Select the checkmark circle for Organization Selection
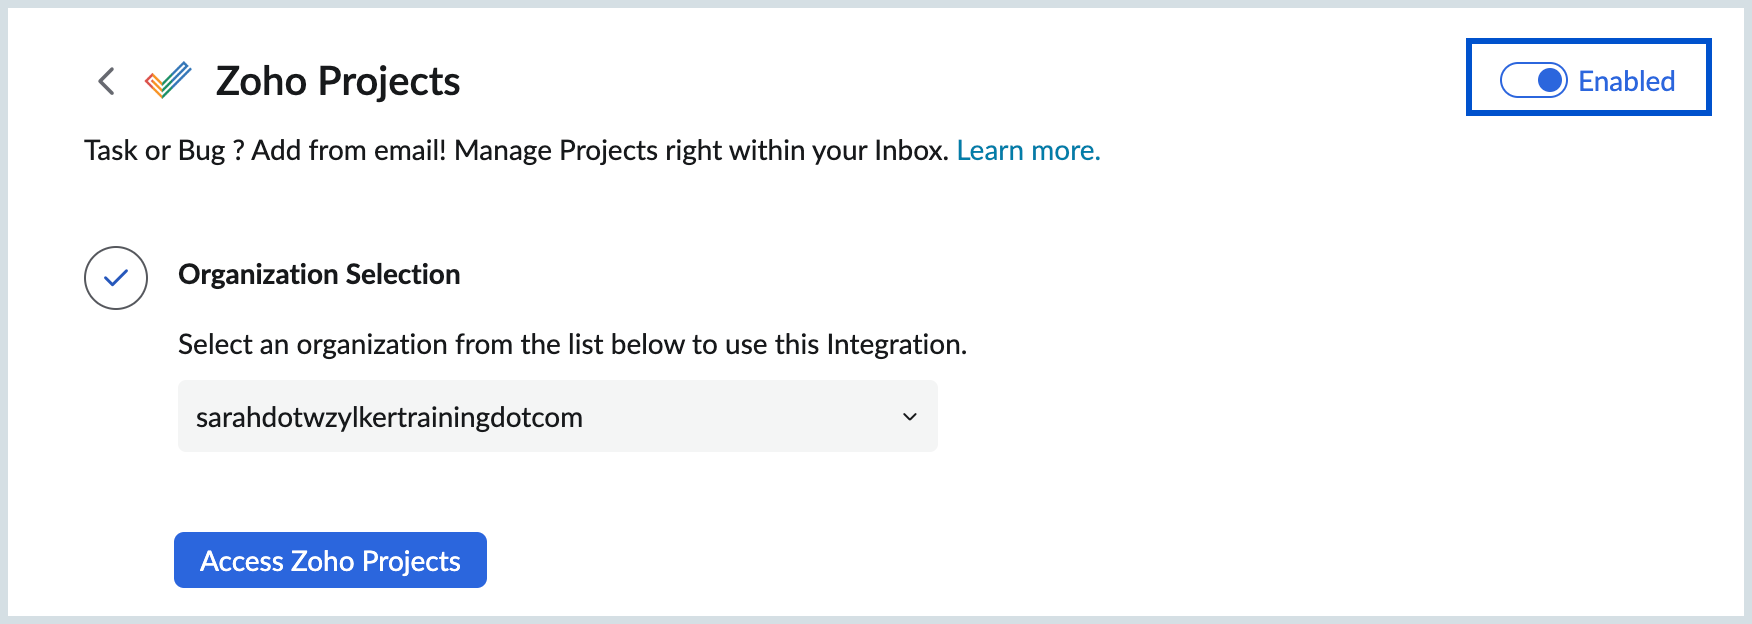This screenshot has height=624, width=1752. click(116, 277)
